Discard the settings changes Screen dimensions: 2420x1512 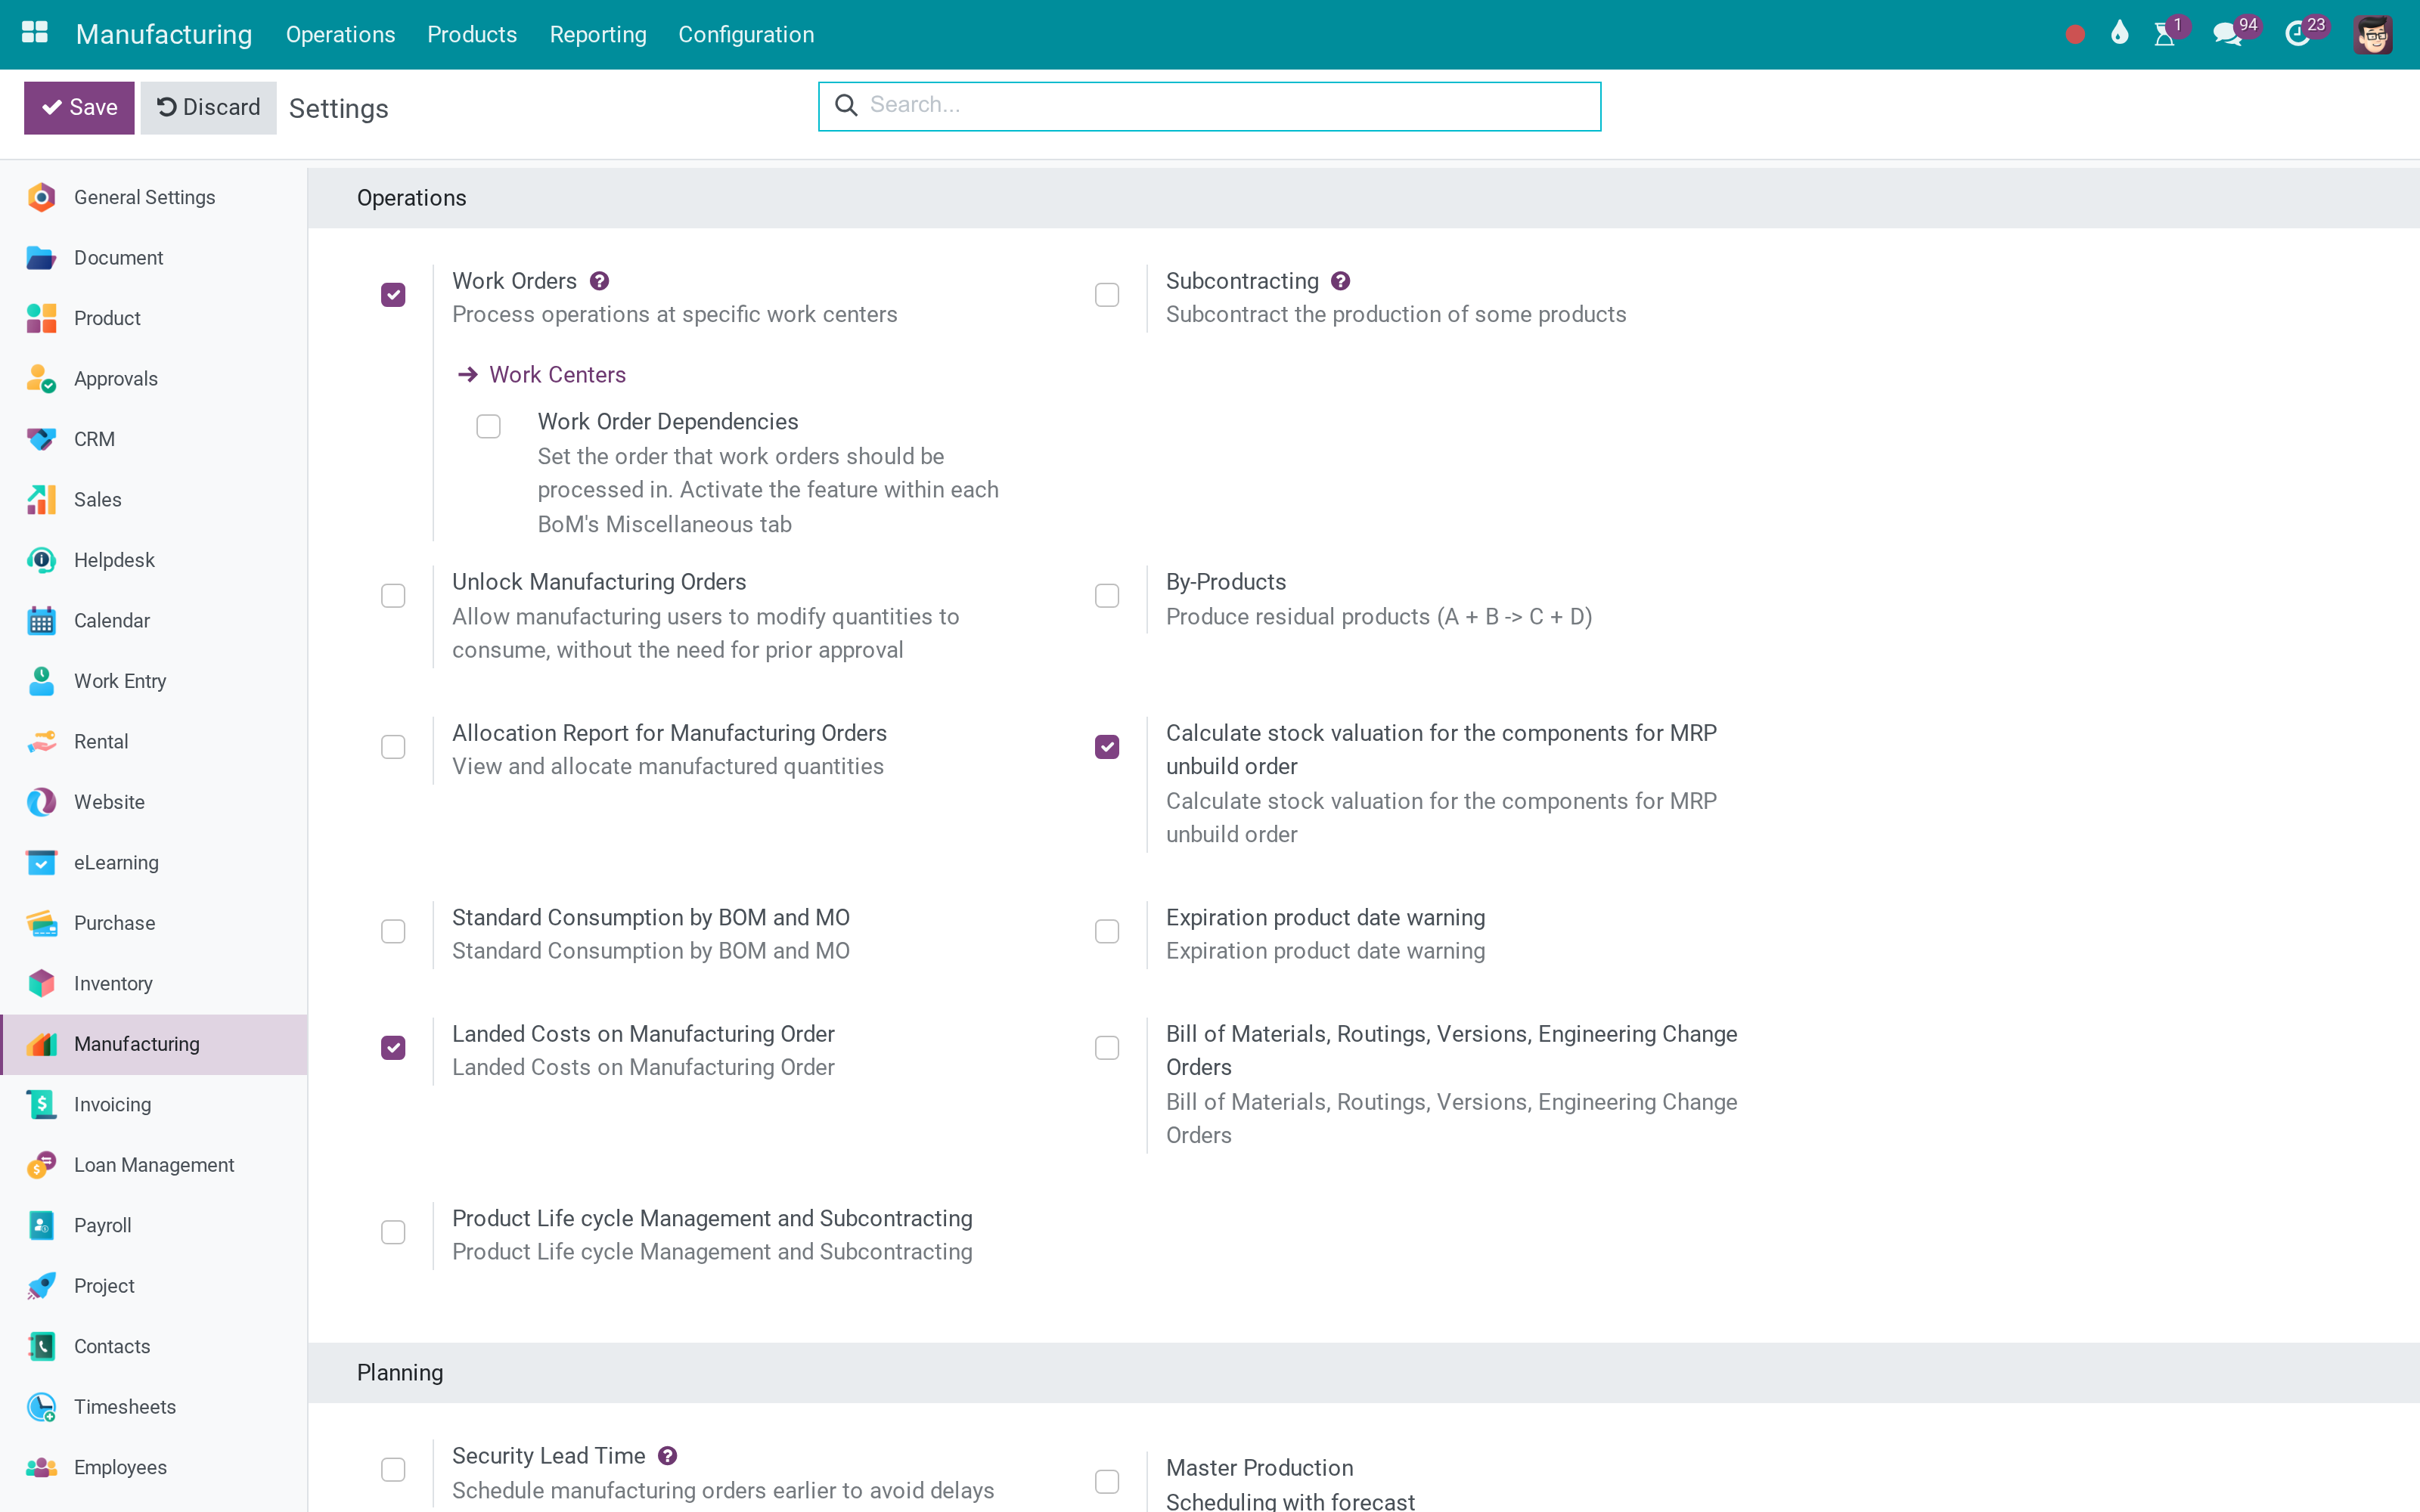(208, 108)
